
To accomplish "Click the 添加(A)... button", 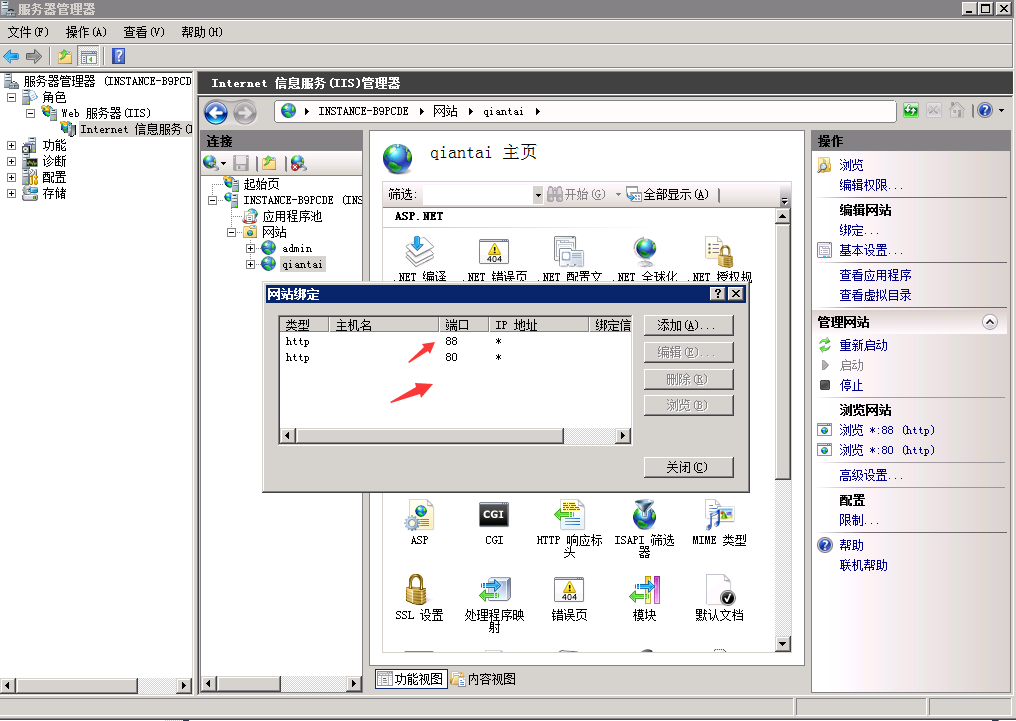I will pyautogui.click(x=689, y=326).
